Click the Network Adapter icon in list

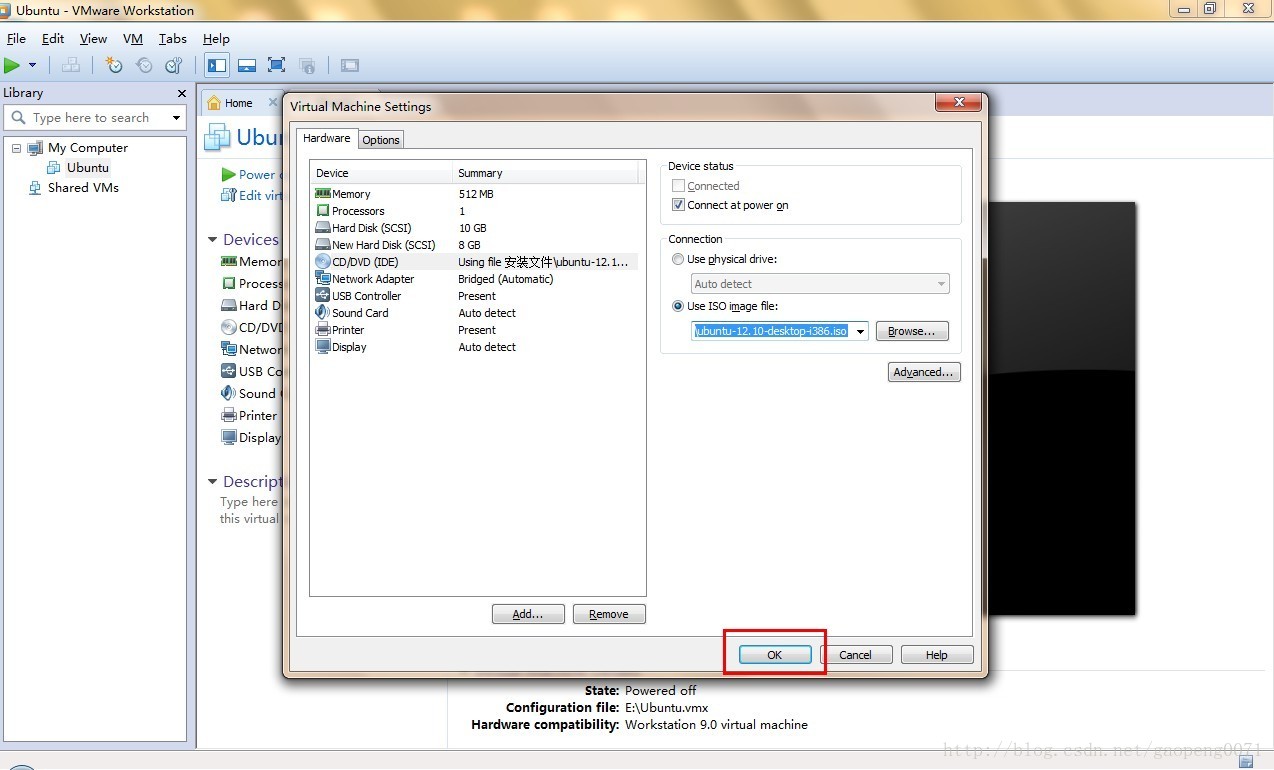pos(323,279)
